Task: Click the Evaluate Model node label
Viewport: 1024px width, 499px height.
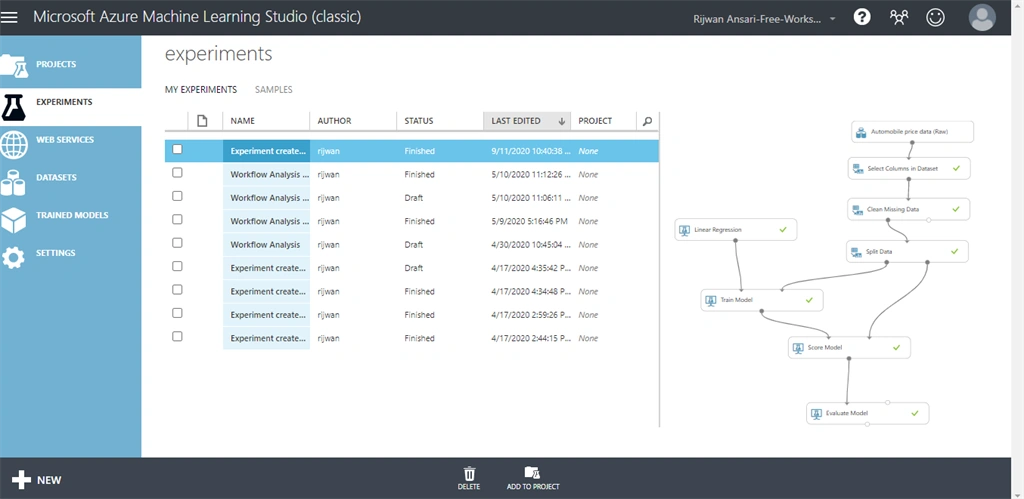Action: (x=846, y=413)
